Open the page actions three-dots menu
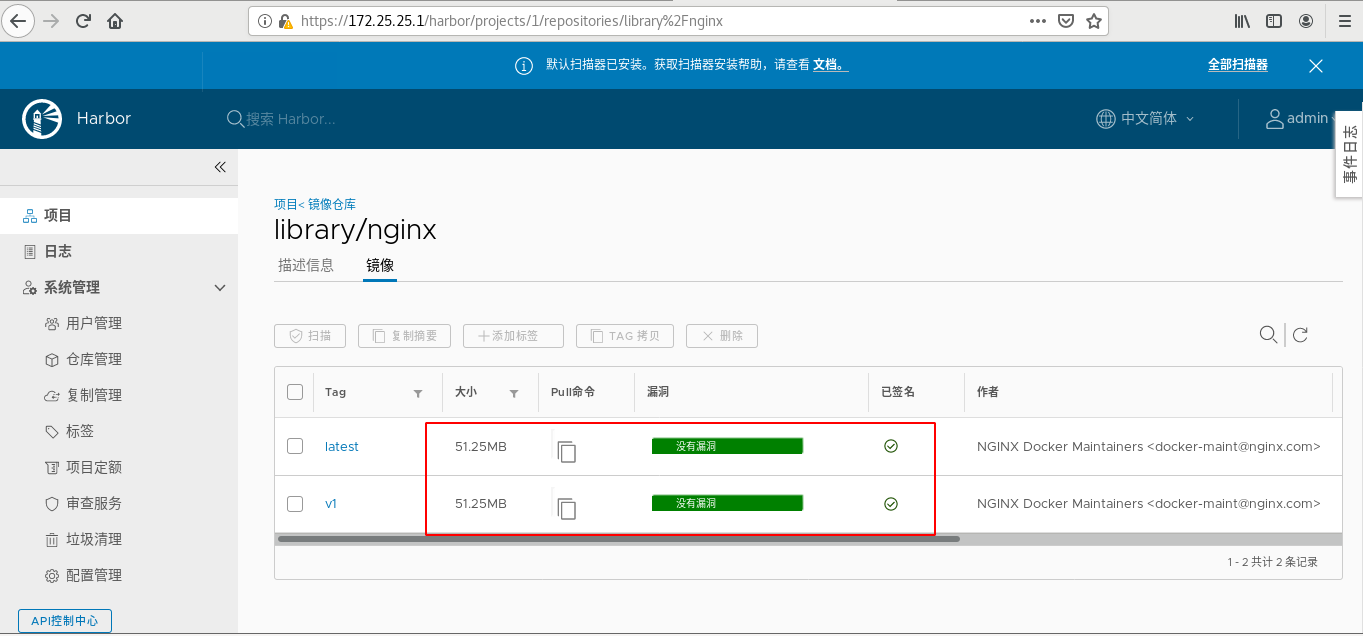Image resolution: width=1363 pixels, height=636 pixels. pyautogui.click(x=1038, y=20)
